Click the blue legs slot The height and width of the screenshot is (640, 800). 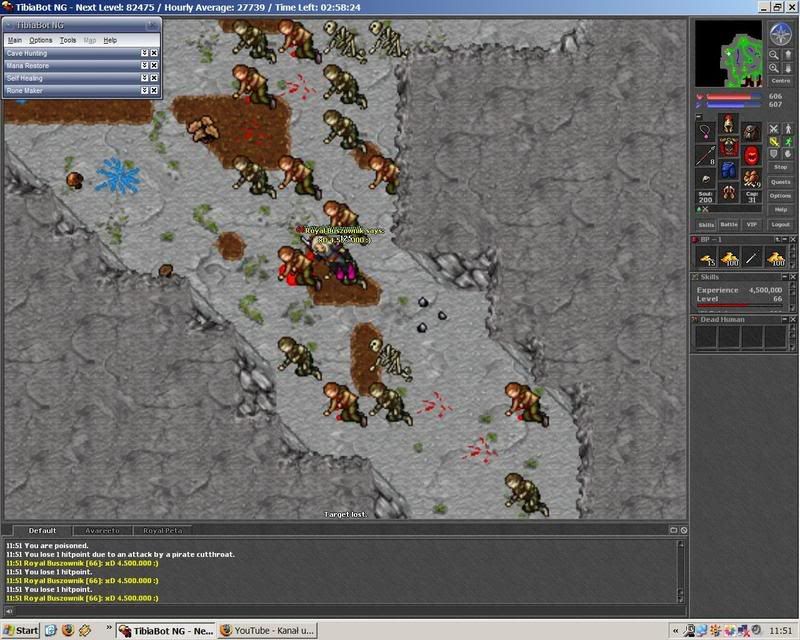(x=728, y=170)
